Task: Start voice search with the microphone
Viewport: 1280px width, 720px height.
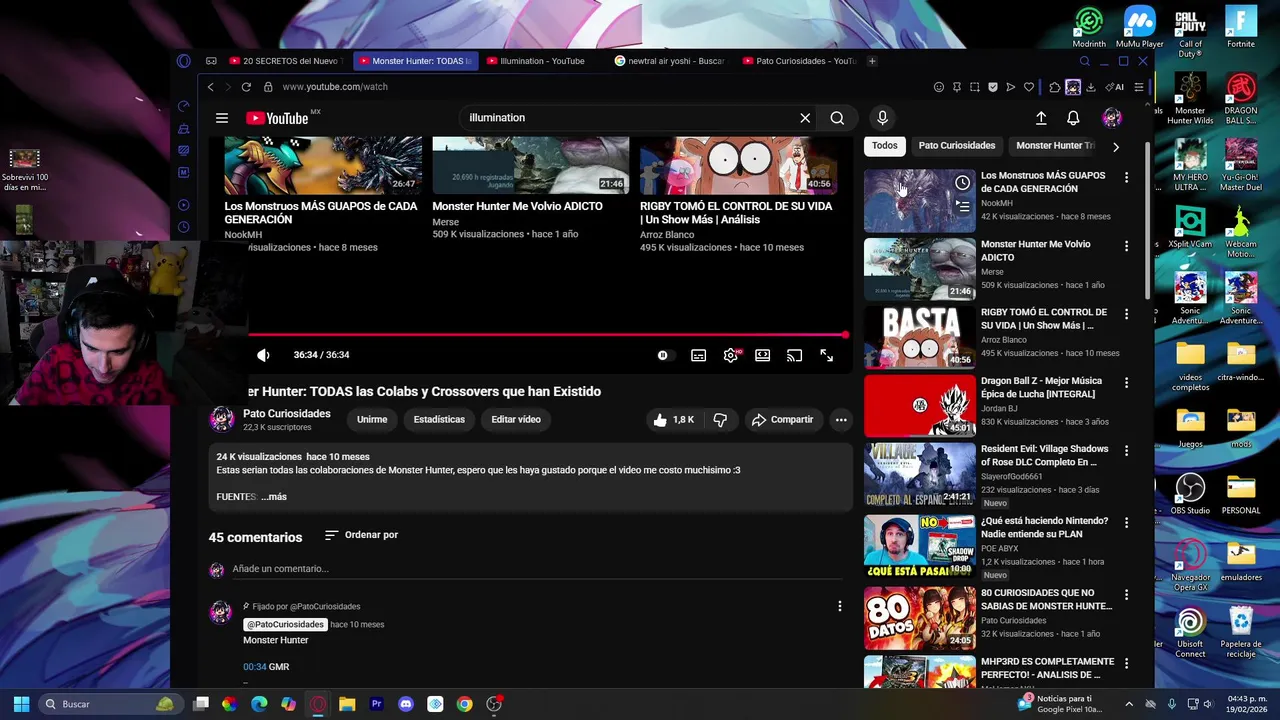Action: 882,118
